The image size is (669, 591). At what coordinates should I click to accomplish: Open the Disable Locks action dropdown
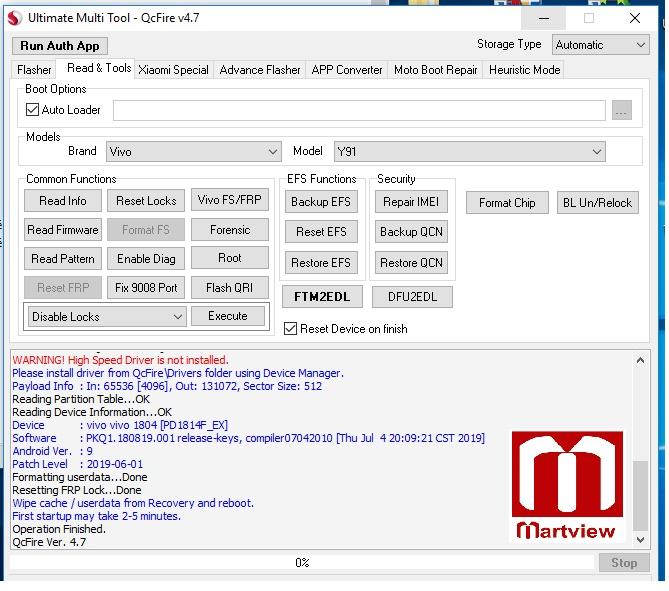[107, 317]
